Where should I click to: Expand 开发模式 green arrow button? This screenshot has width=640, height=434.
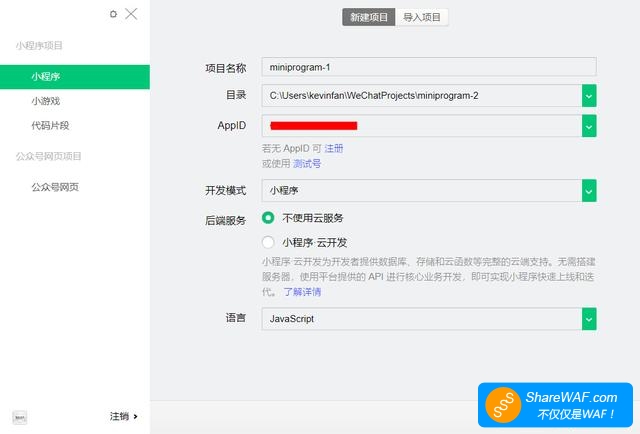point(589,190)
